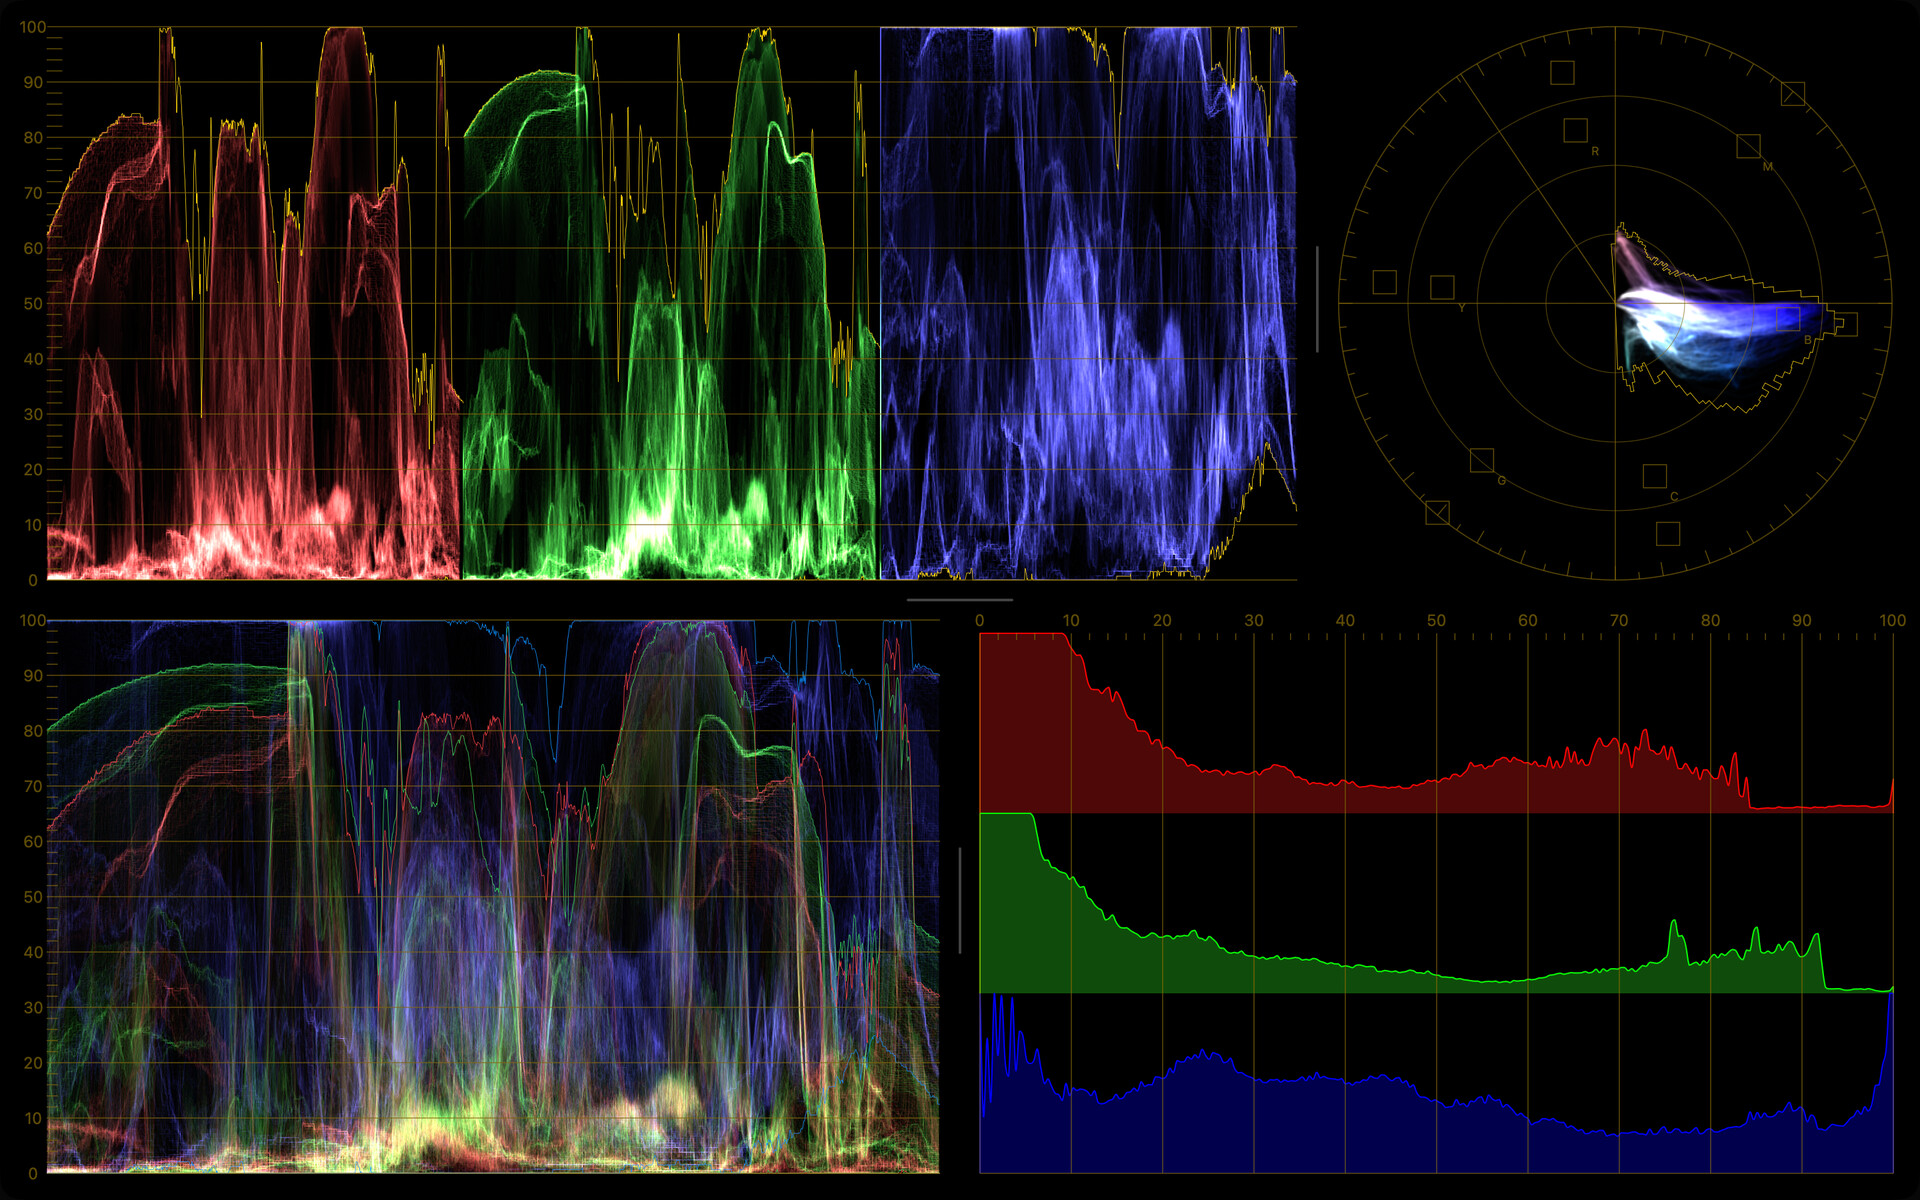Click the target box beside the B label
Viewport: 1920px width, 1200px height.
(x=1788, y=318)
